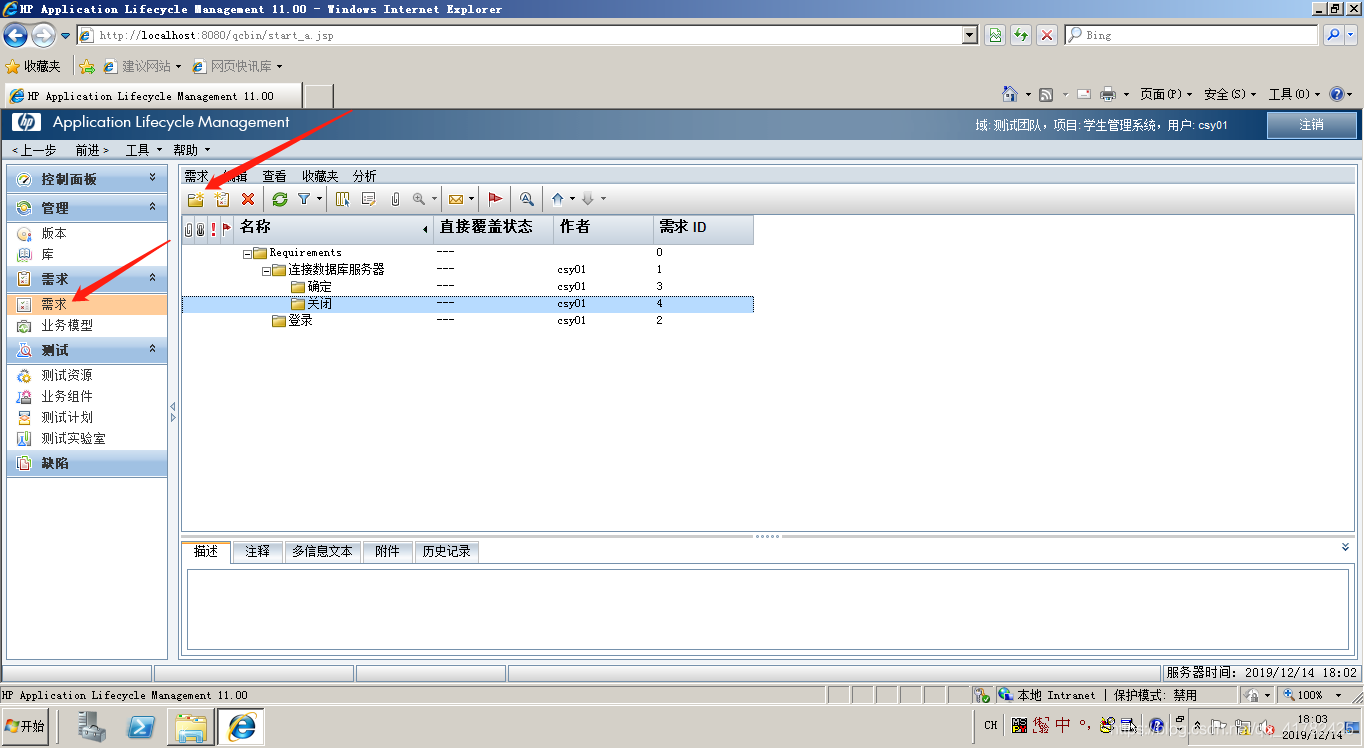Sort by the 需求 ID column header
The width and height of the screenshot is (1364, 748).
(703, 228)
